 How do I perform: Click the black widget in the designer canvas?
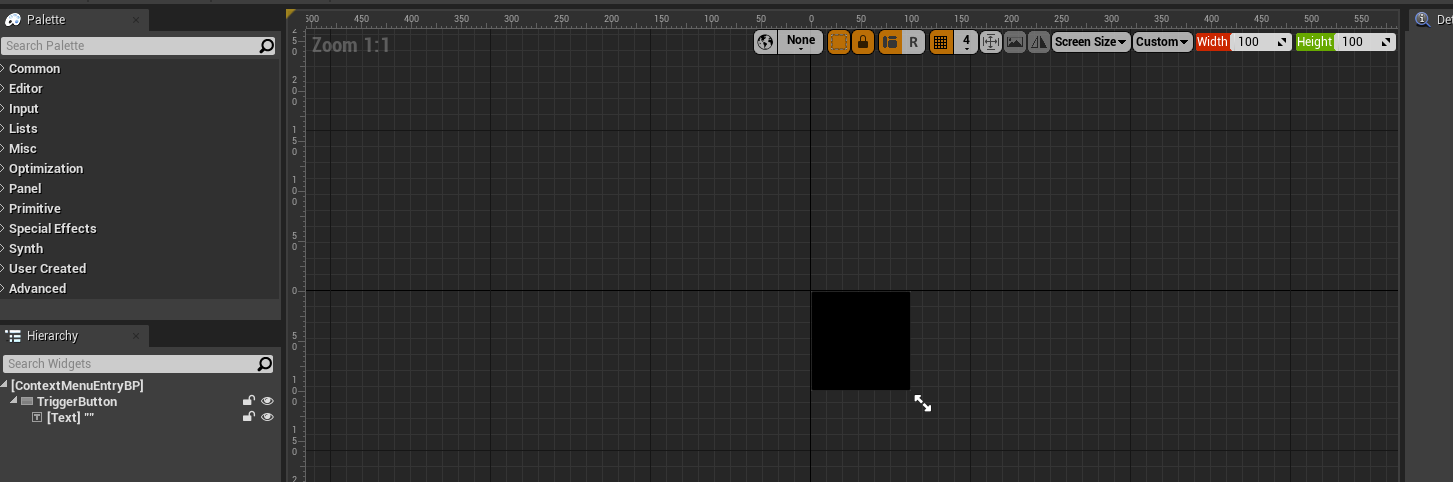pyautogui.click(x=861, y=341)
